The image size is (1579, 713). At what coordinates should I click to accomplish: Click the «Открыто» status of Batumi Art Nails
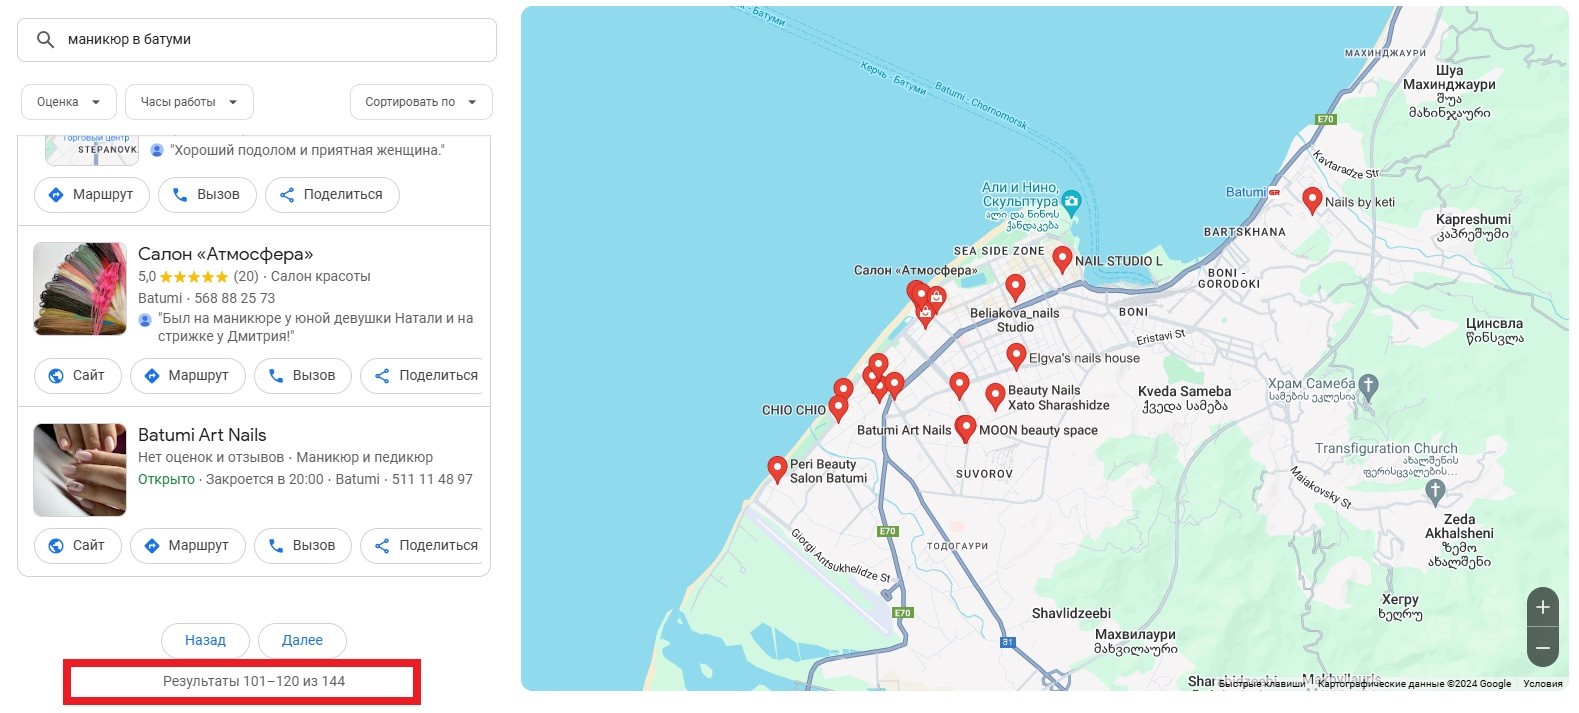point(166,479)
